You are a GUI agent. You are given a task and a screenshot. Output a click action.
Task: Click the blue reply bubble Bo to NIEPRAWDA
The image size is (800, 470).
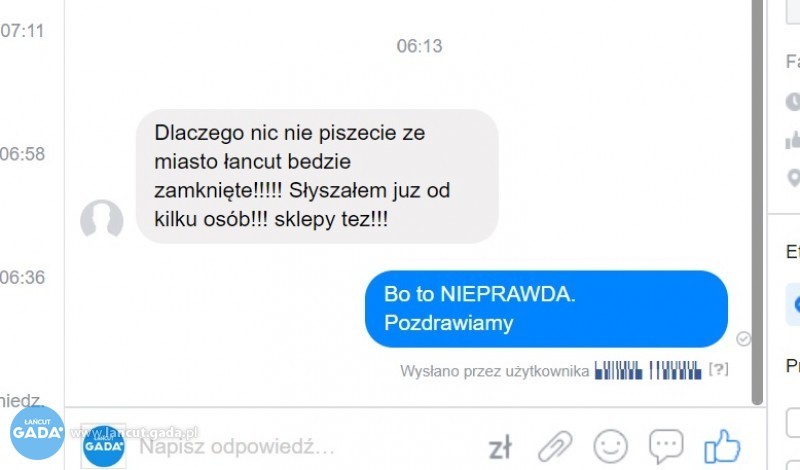point(546,309)
